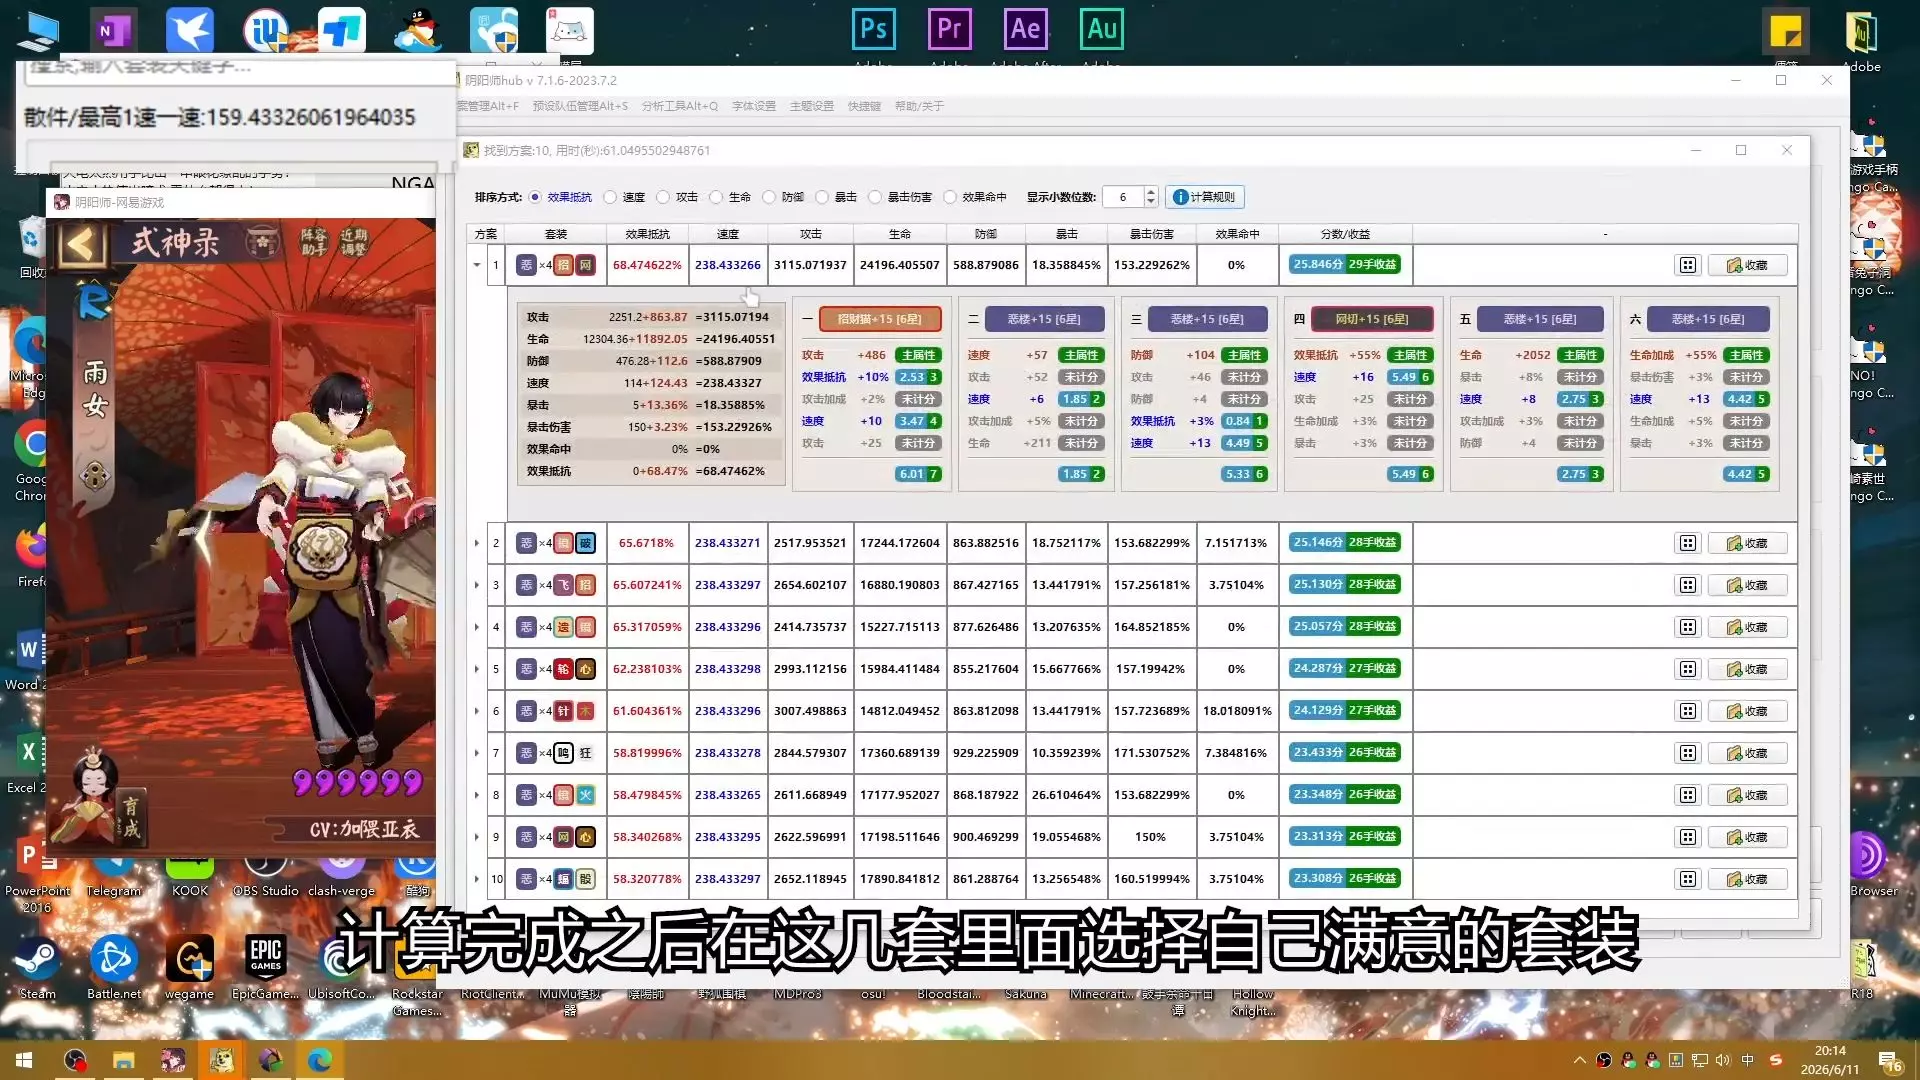Expand scheme 7 row
This screenshot has height=1080, width=1920.
(477, 753)
